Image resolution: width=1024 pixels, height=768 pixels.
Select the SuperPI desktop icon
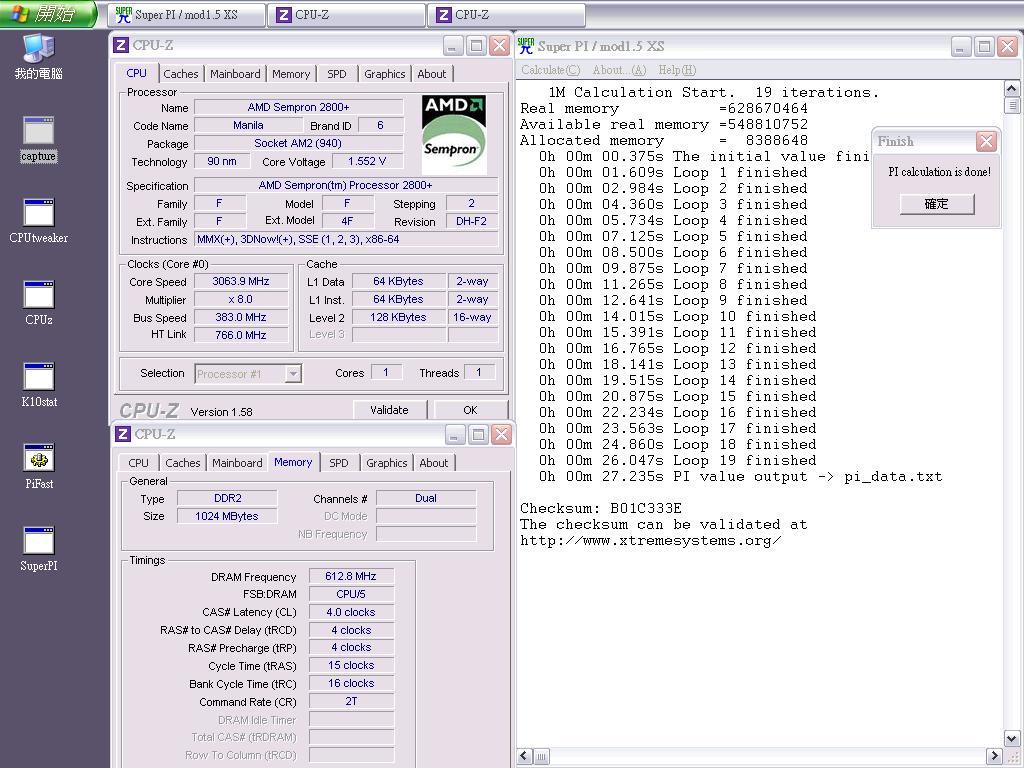39,549
